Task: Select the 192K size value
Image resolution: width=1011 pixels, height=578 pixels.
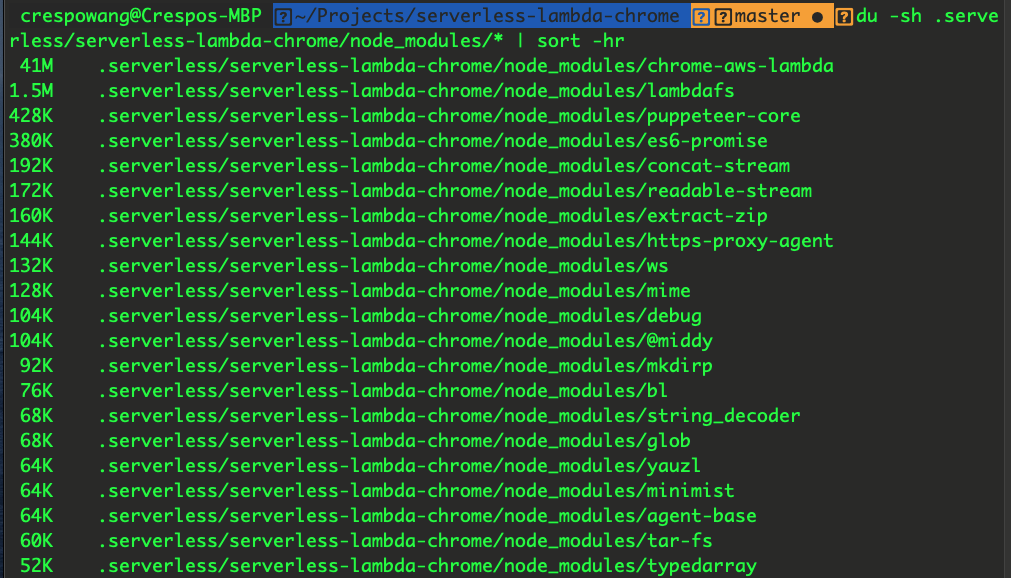Action: coord(32,166)
